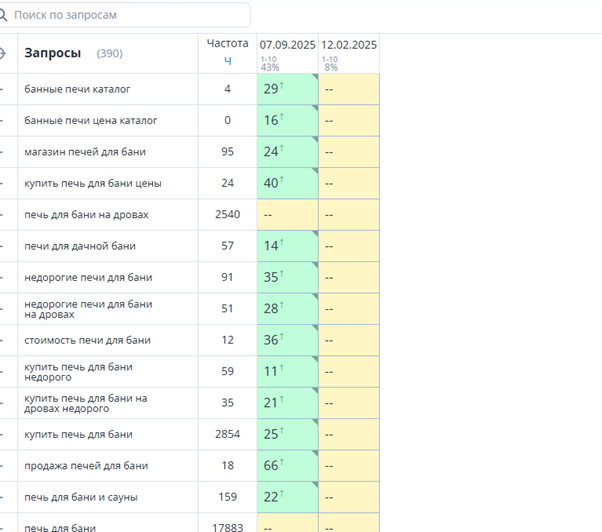Select query 'печь для бани и сауны'

click(x=81, y=497)
